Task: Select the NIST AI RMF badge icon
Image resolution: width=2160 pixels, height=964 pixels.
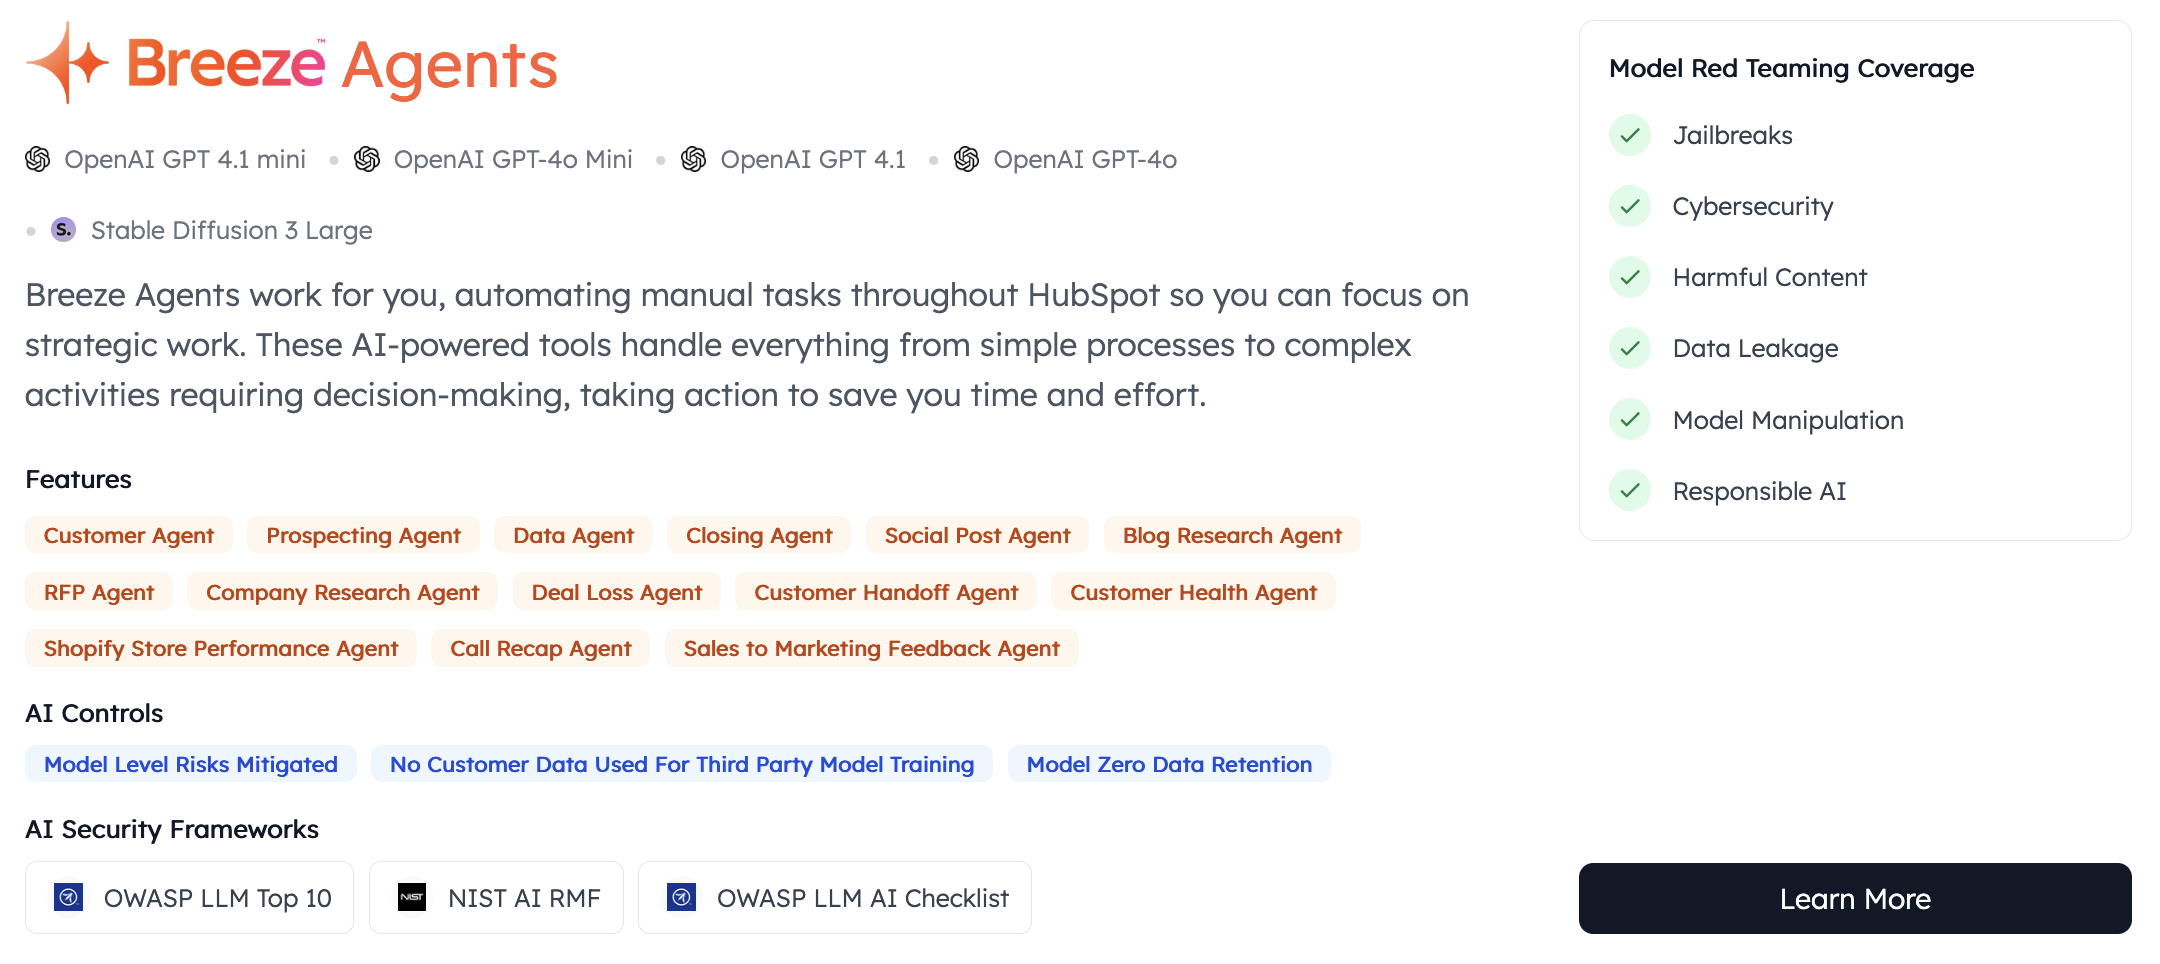Action: pyautogui.click(x=412, y=897)
